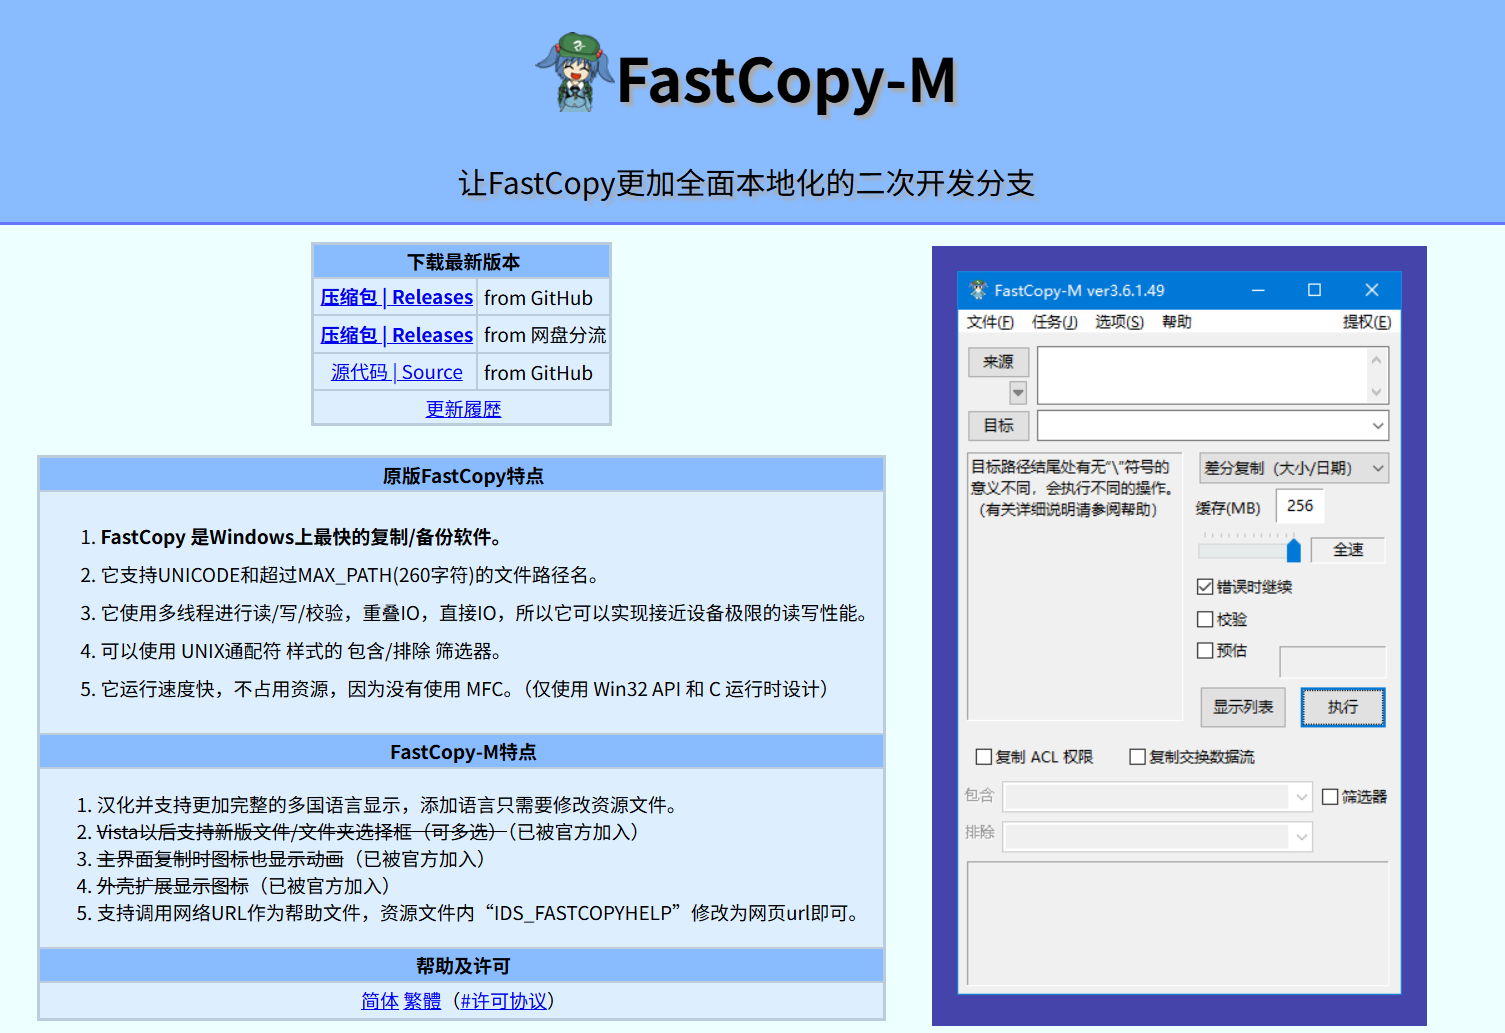Viewport: 1505px width, 1033px height.
Task: Open the #许可协议 link
Action: pos(504,1001)
